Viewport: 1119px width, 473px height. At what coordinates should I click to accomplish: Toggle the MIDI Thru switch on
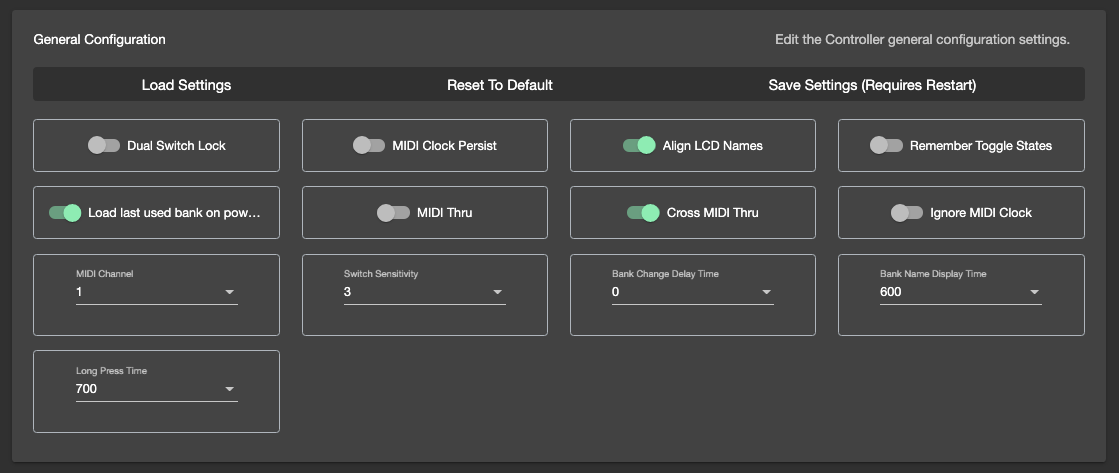(x=393, y=213)
